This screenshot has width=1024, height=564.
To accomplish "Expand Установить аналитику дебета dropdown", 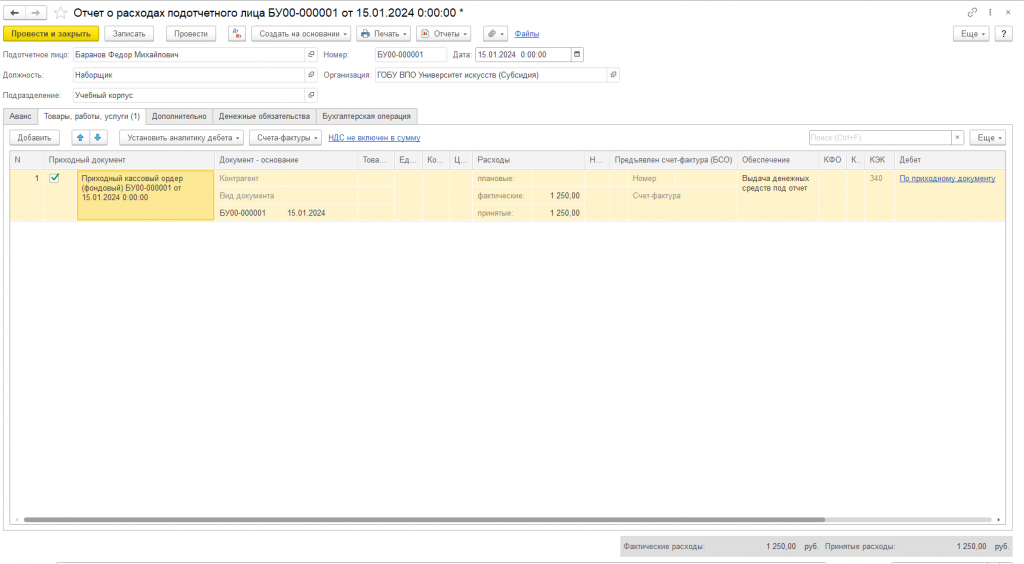I will pyautogui.click(x=182, y=138).
